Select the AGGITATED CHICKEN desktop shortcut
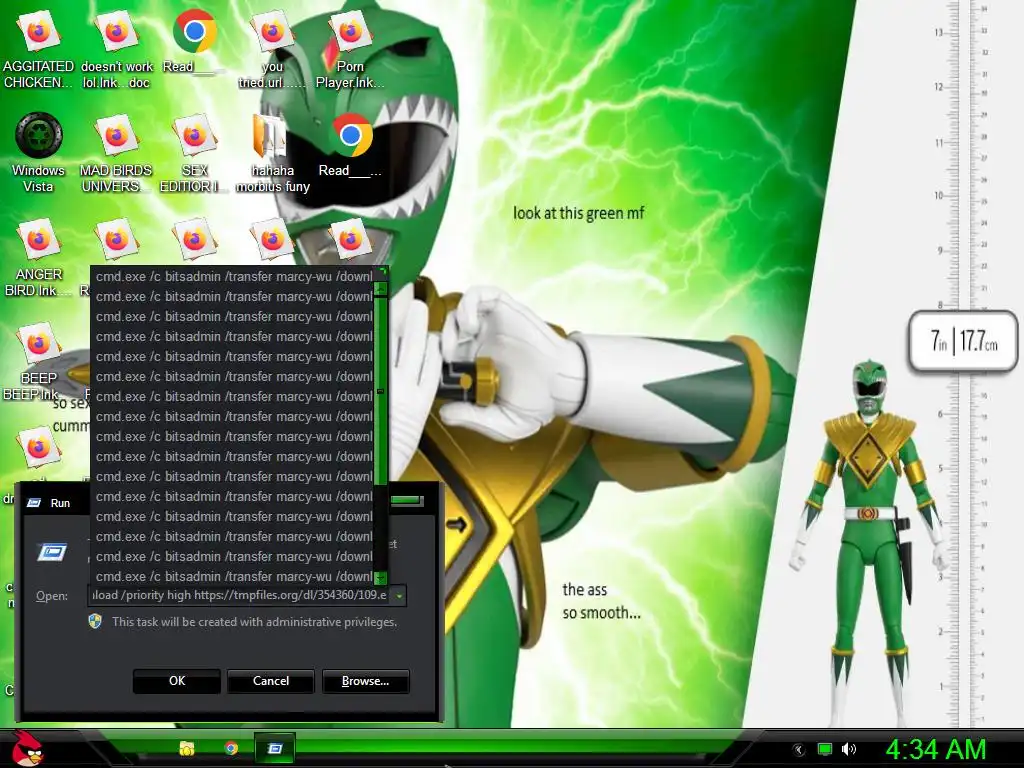This screenshot has height=768, width=1024. point(38,51)
